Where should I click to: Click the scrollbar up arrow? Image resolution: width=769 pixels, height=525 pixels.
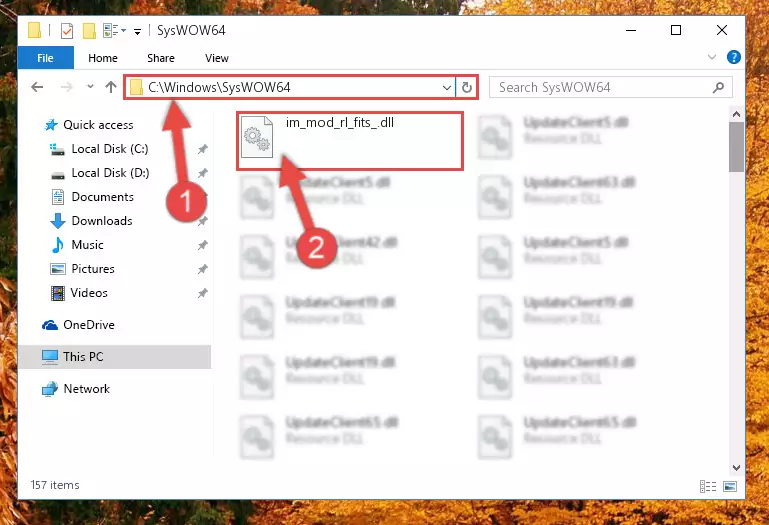click(x=736, y=114)
